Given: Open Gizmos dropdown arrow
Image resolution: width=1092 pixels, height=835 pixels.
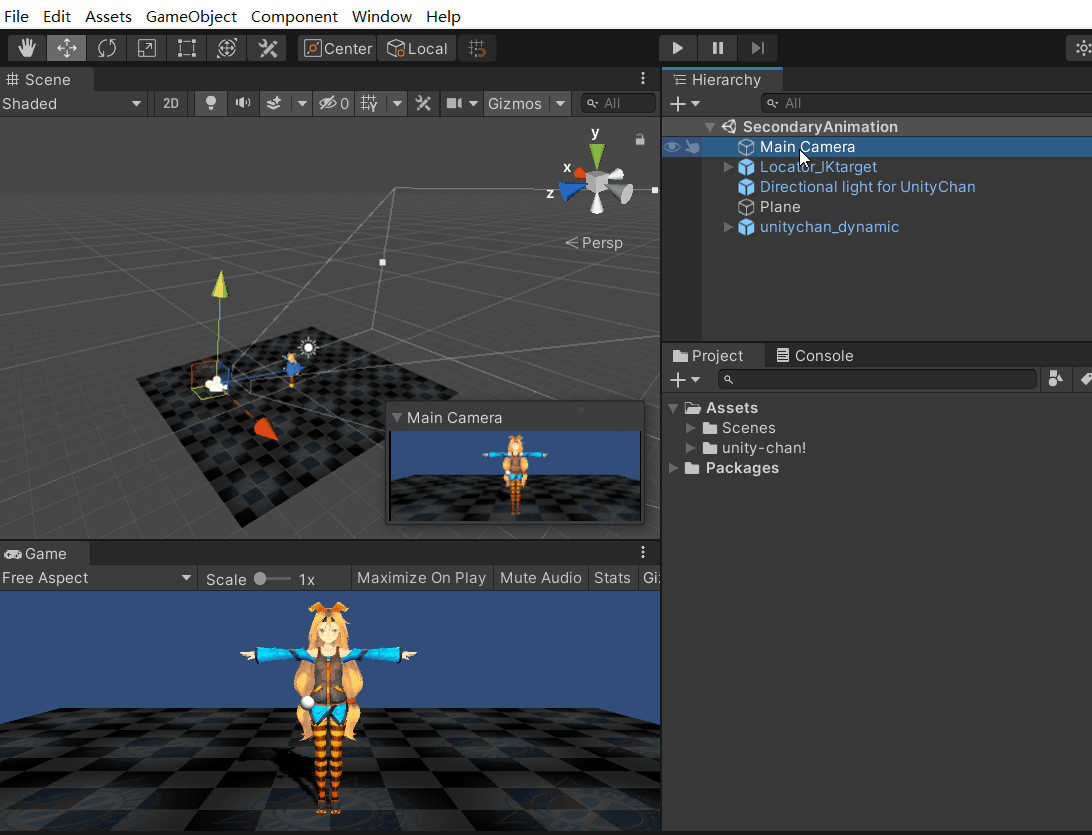Looking at the screenshot, I should tap(560, 104).
